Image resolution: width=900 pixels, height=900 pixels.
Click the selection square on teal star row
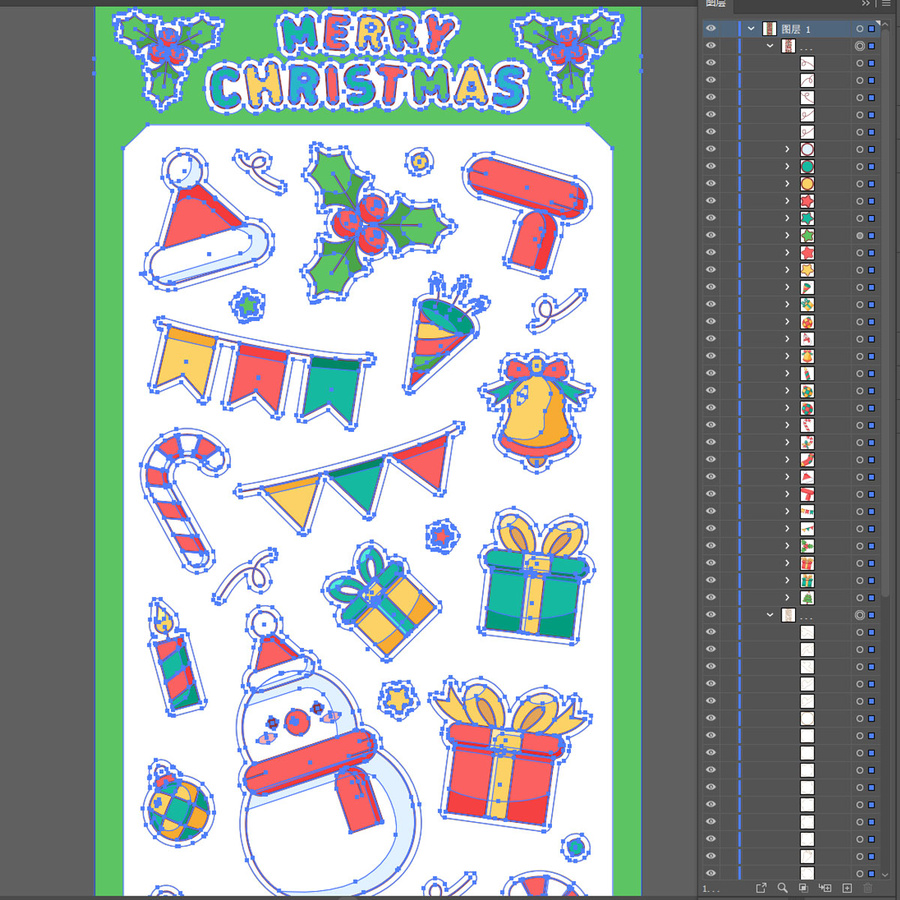(872, 218)
